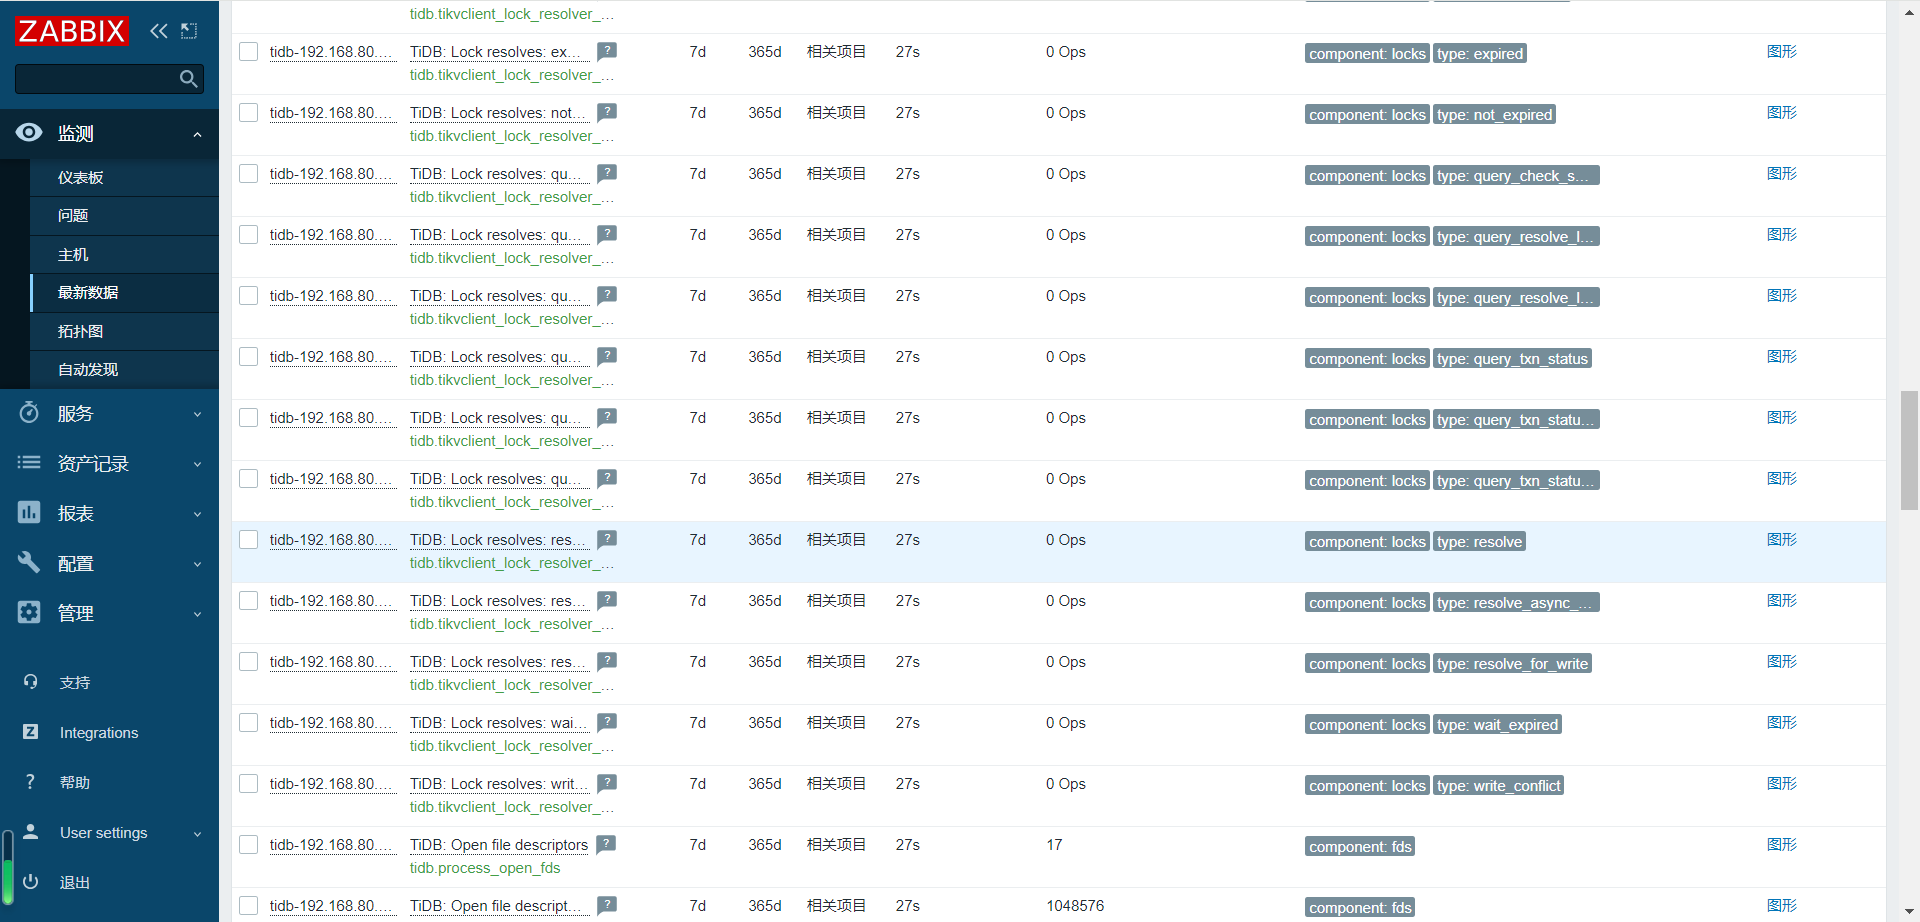Open 仪表板 in the sidebar

point(124,178)
